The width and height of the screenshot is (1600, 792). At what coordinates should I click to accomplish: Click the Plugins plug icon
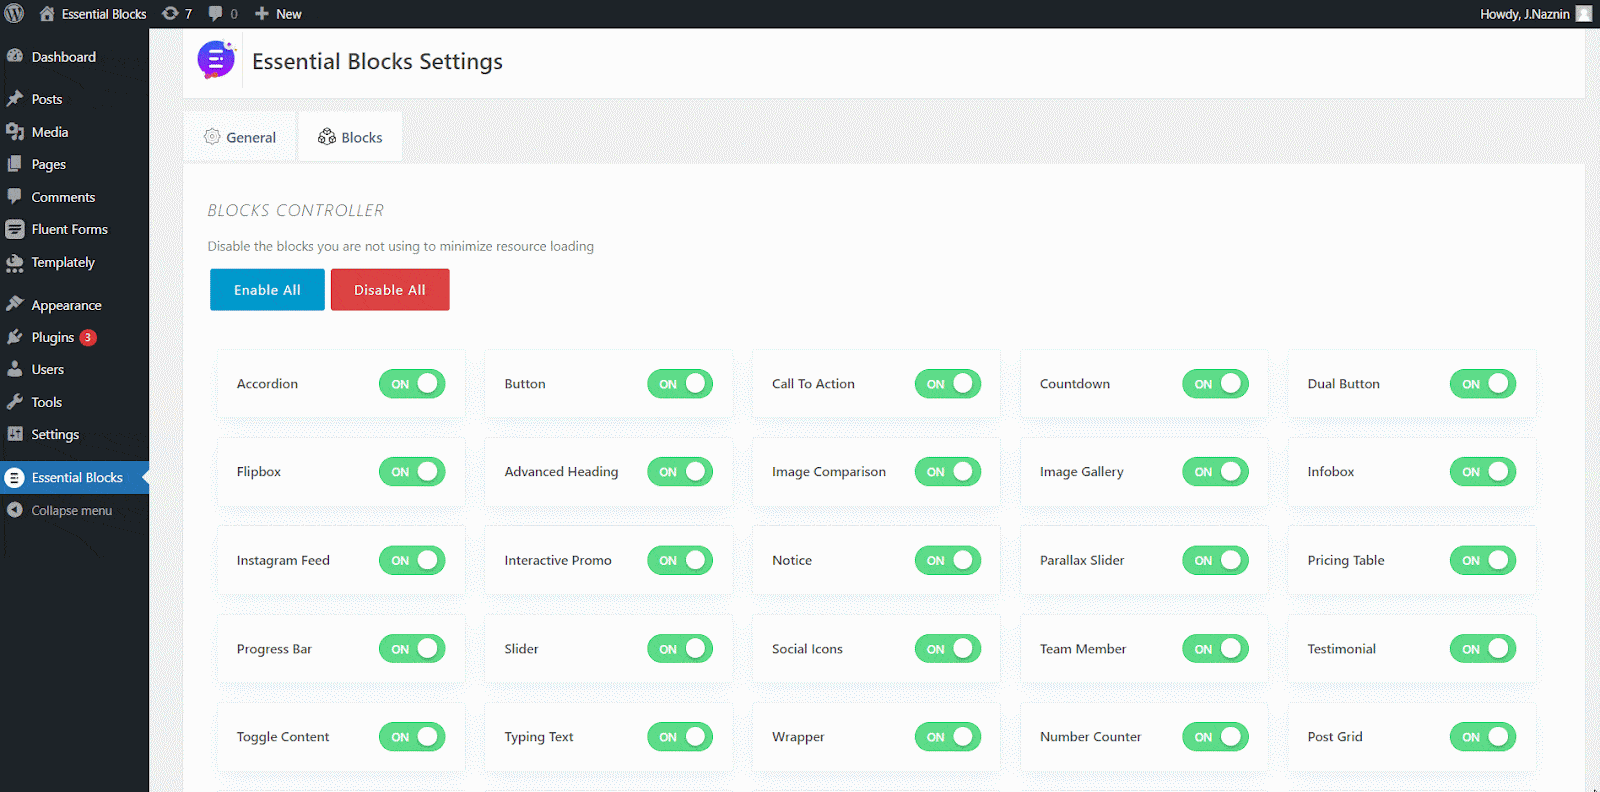click(15, 337)
